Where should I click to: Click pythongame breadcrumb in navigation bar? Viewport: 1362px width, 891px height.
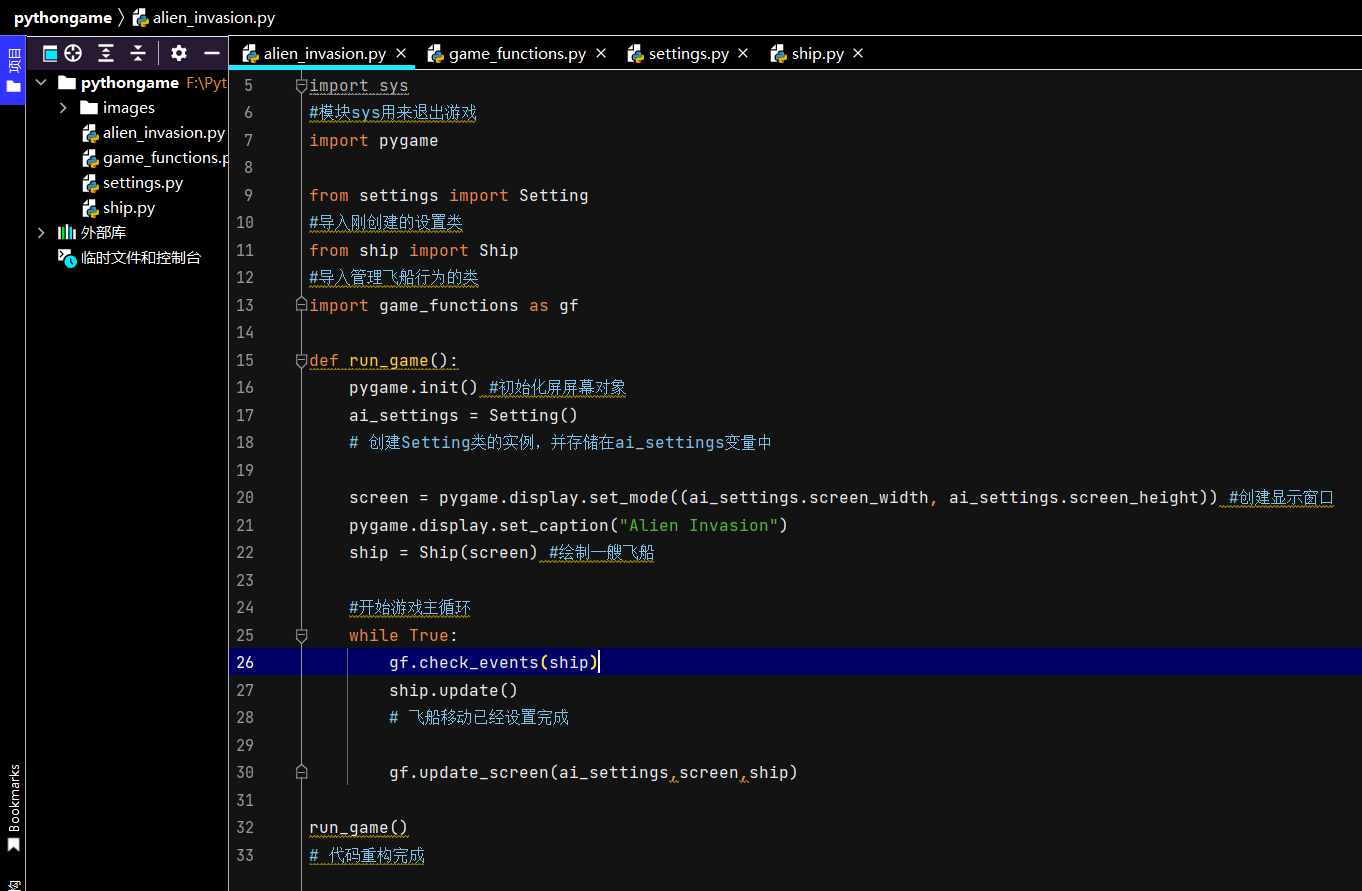pyautogui.click(x=62, y=17)
